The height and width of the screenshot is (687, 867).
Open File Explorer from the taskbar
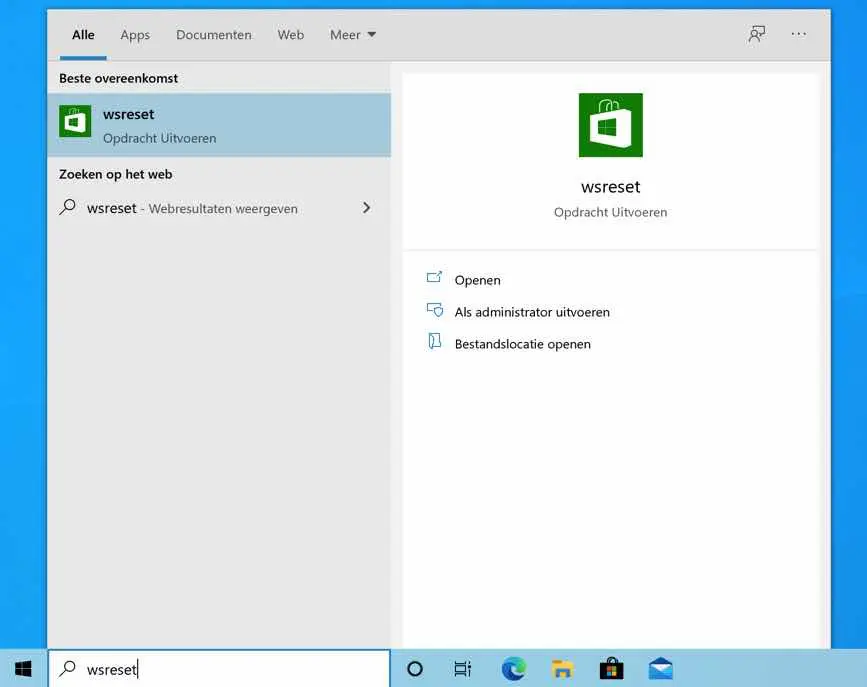point(562,669)
